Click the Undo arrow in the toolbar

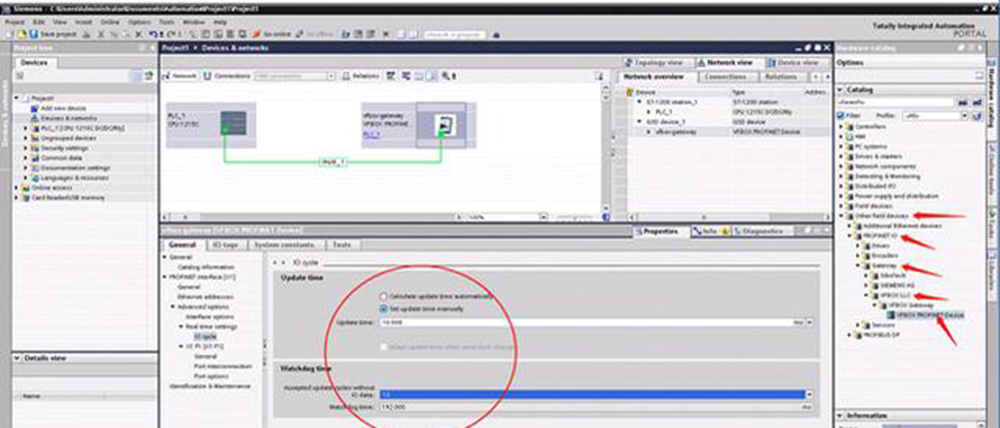pyautogui.click(x=152, y=34)
